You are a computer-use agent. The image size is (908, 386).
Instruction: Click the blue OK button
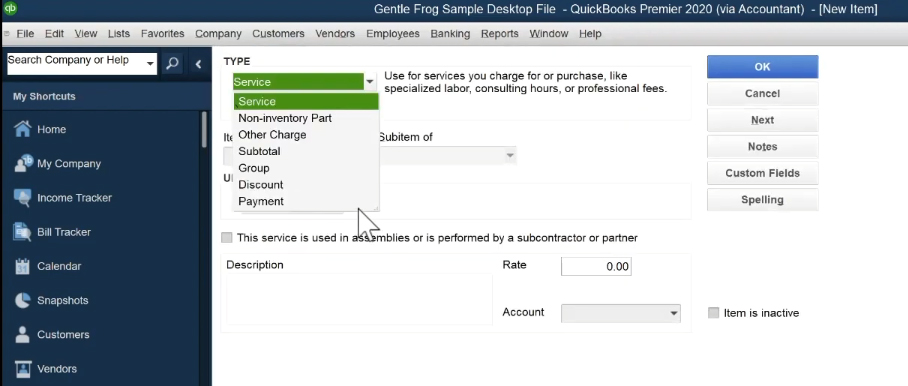point(762,67)
